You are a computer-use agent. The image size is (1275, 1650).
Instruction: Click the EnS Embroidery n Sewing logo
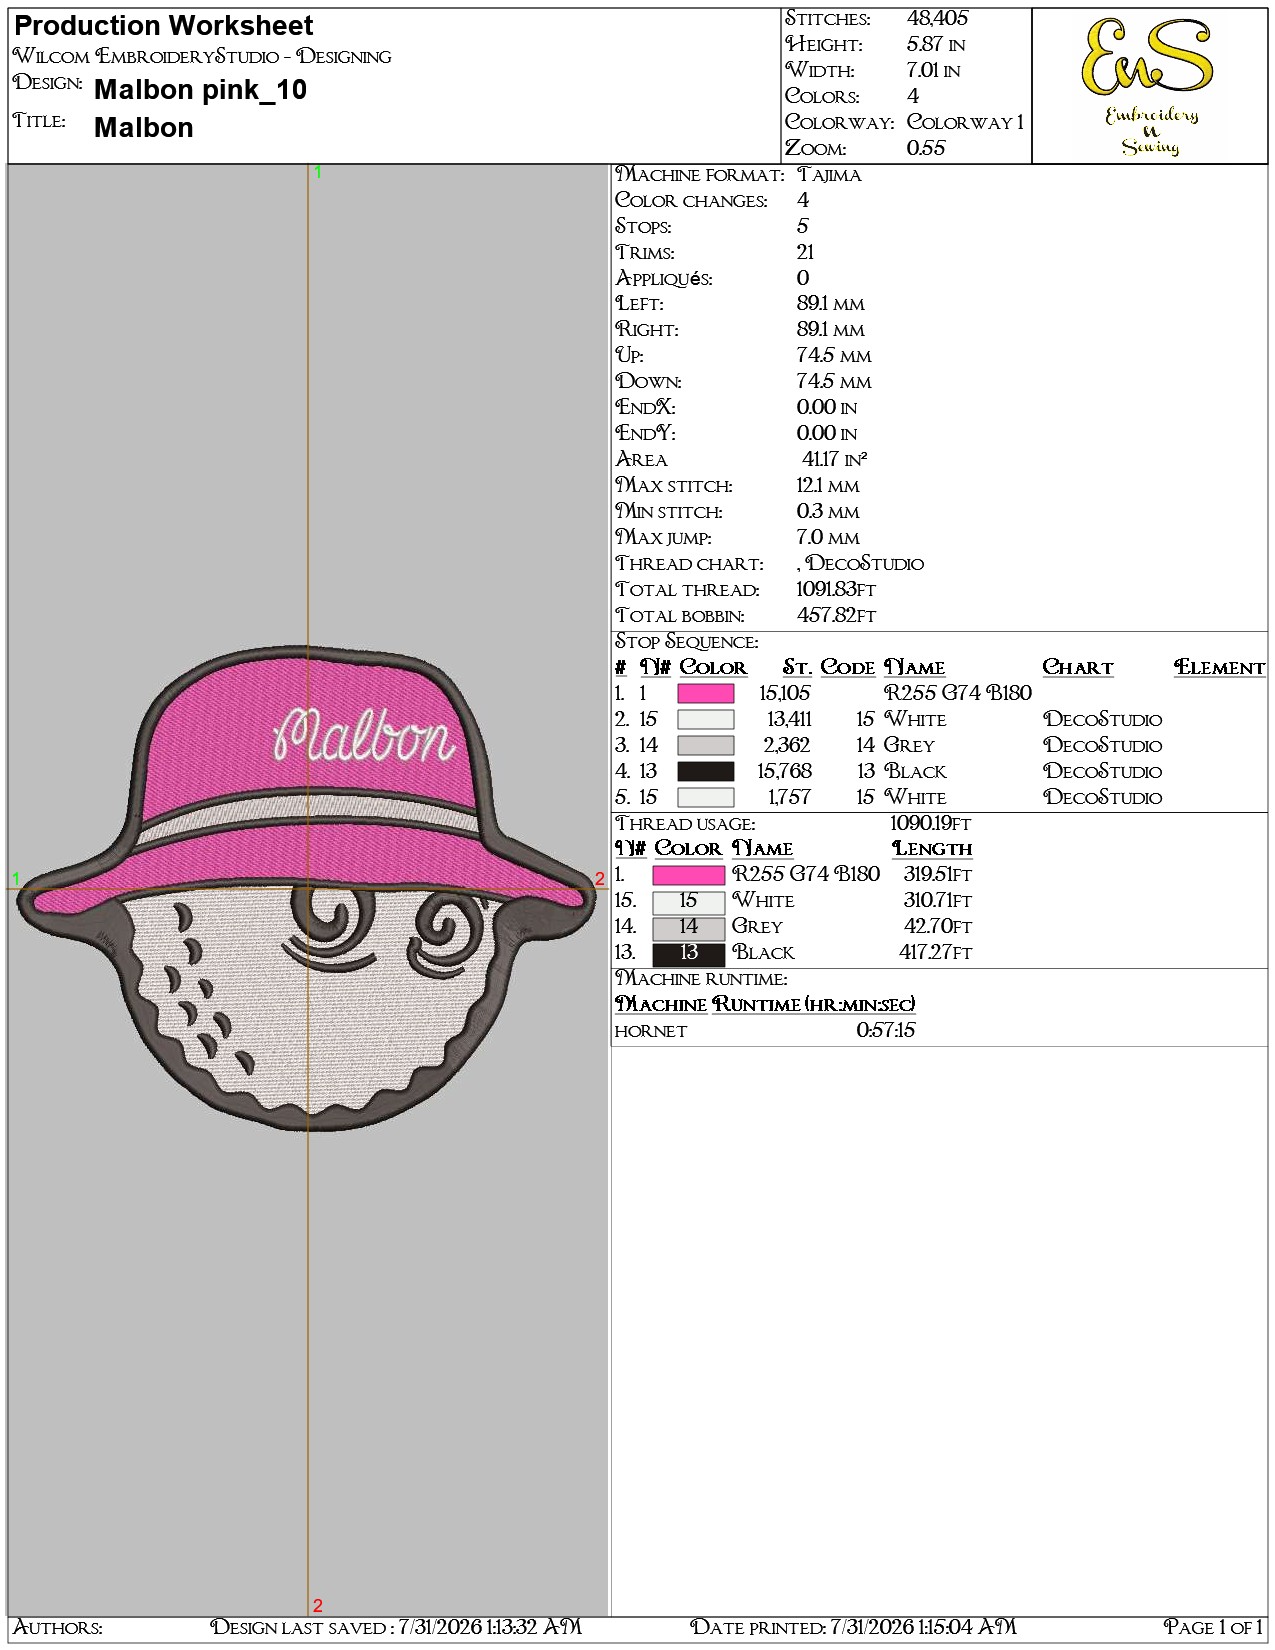(x=1148, y=87)
